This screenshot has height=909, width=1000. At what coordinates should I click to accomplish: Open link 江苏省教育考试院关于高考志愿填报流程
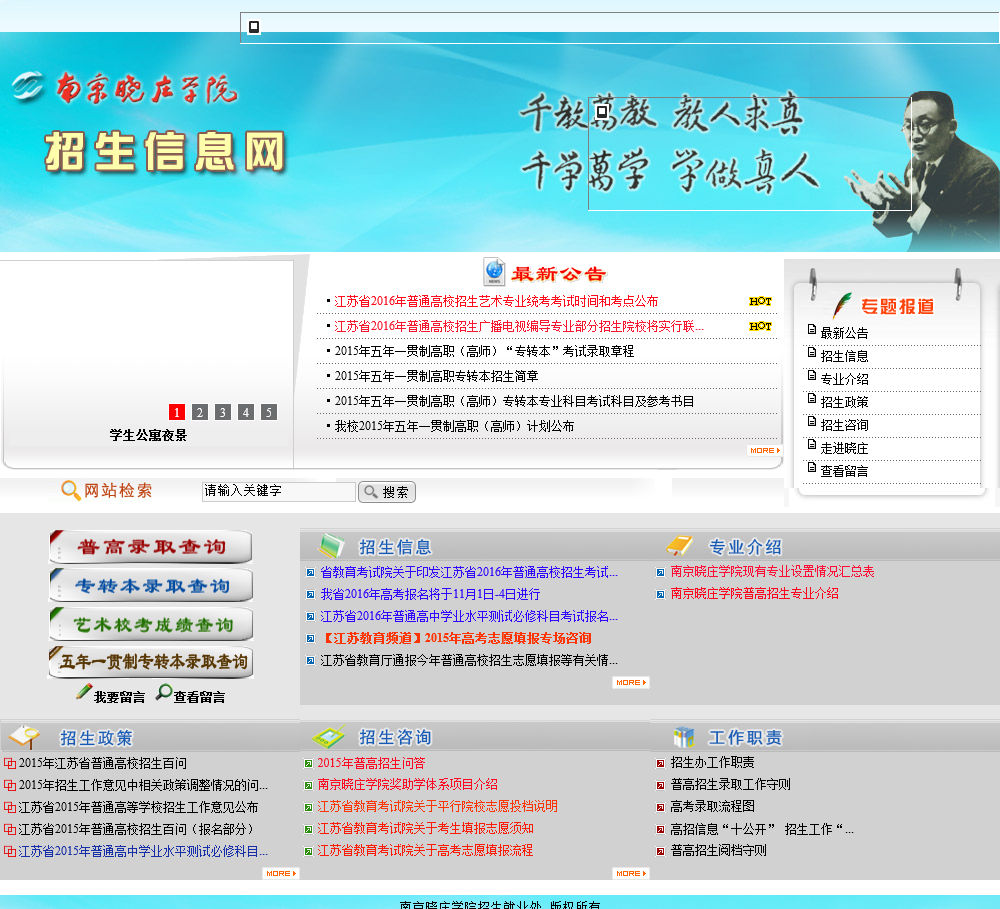pos(425,850)
